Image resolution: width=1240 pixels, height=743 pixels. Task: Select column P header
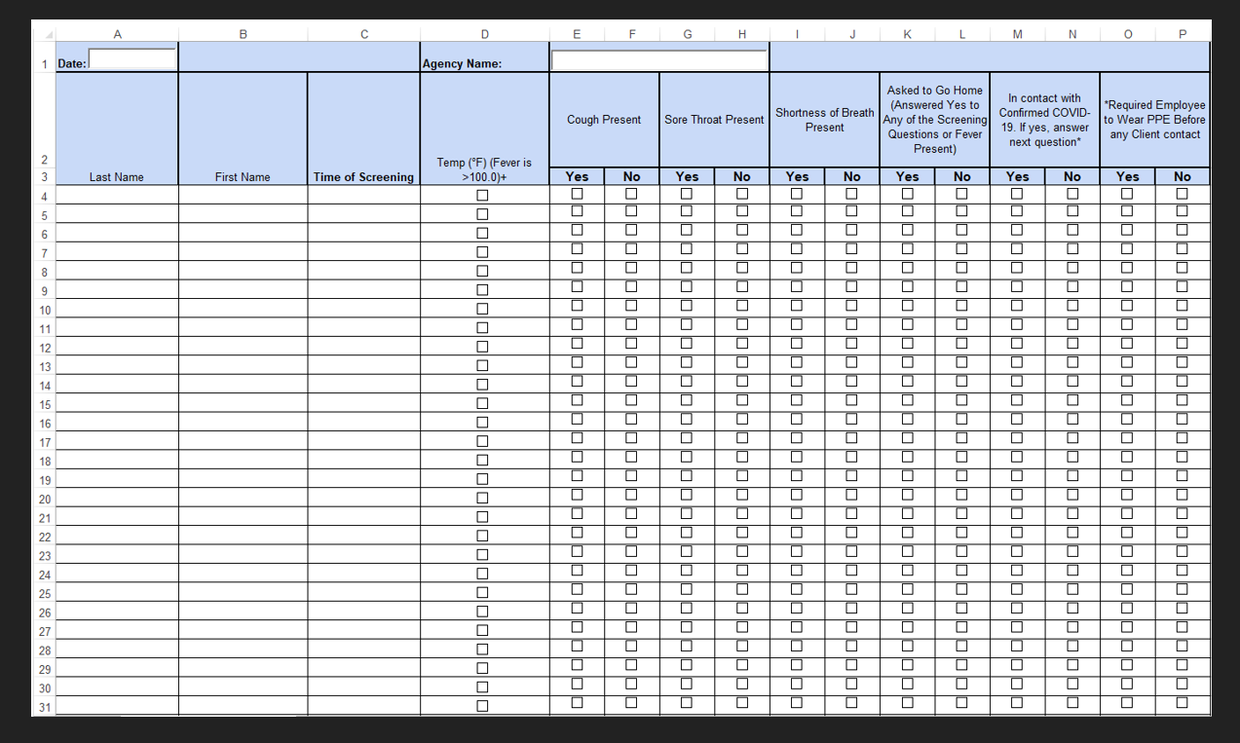pyautogui.click(x=1182, y=33)
